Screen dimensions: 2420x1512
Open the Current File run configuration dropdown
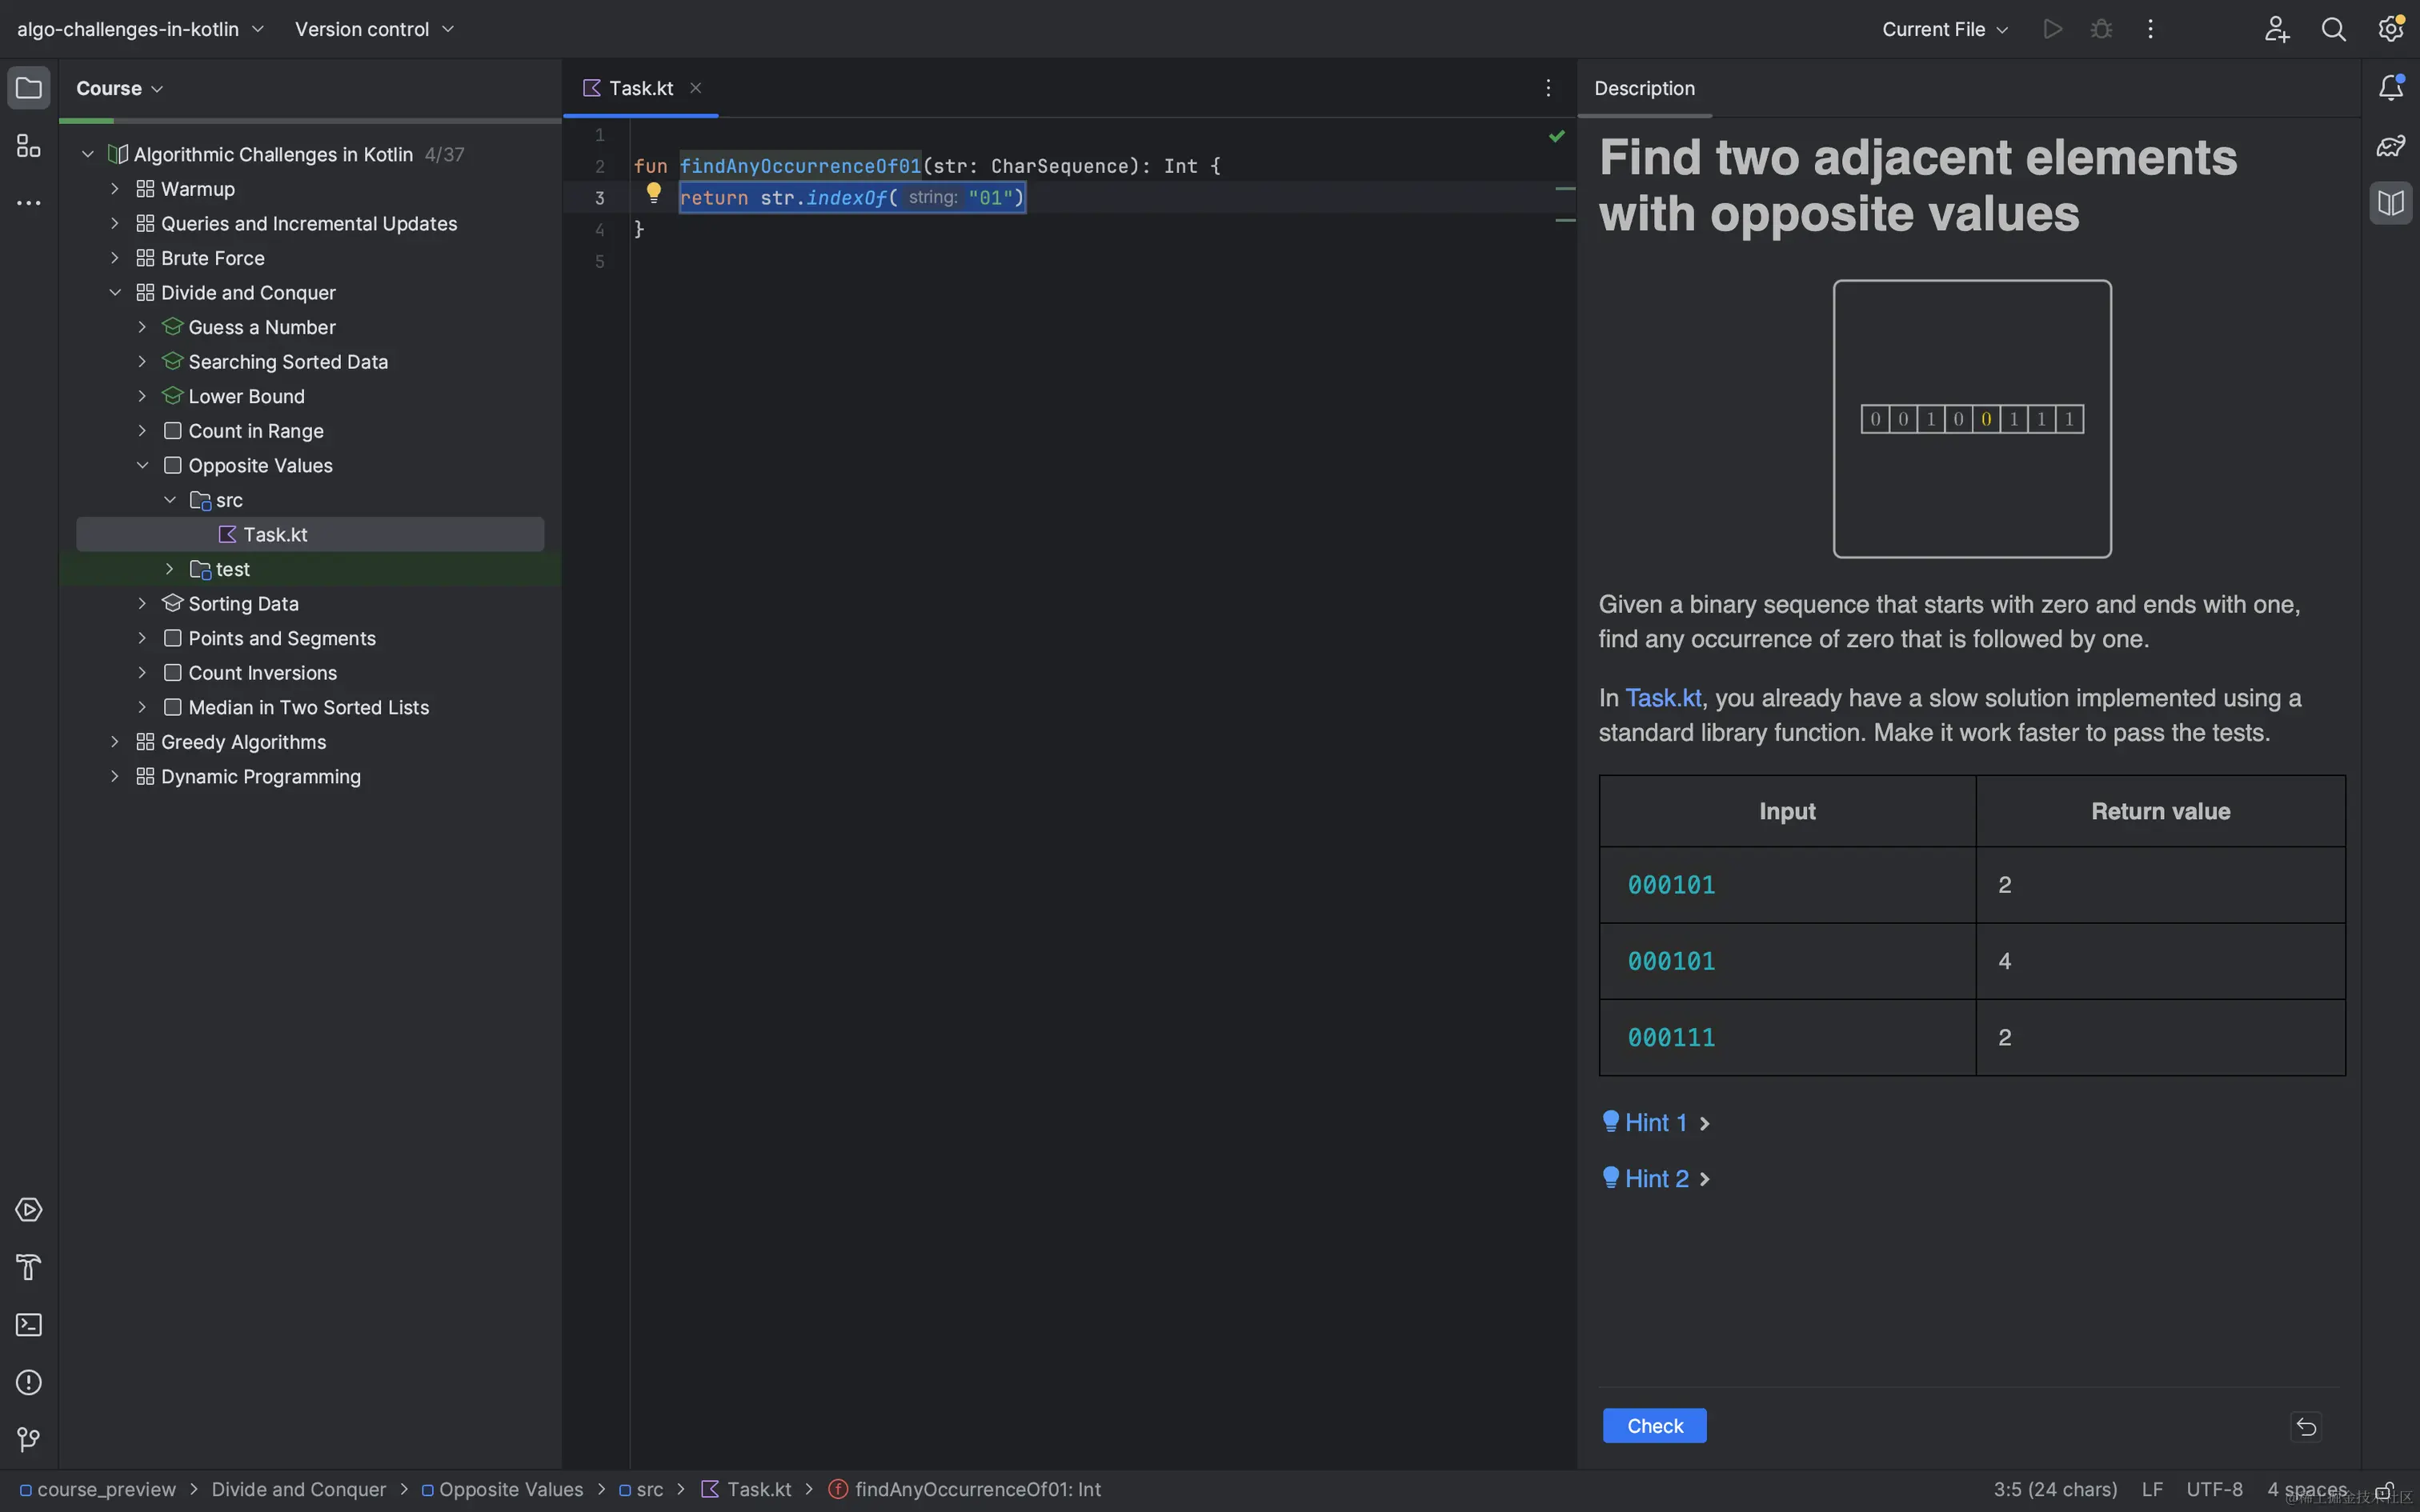pyautogui.click(x=1944, y=29)
